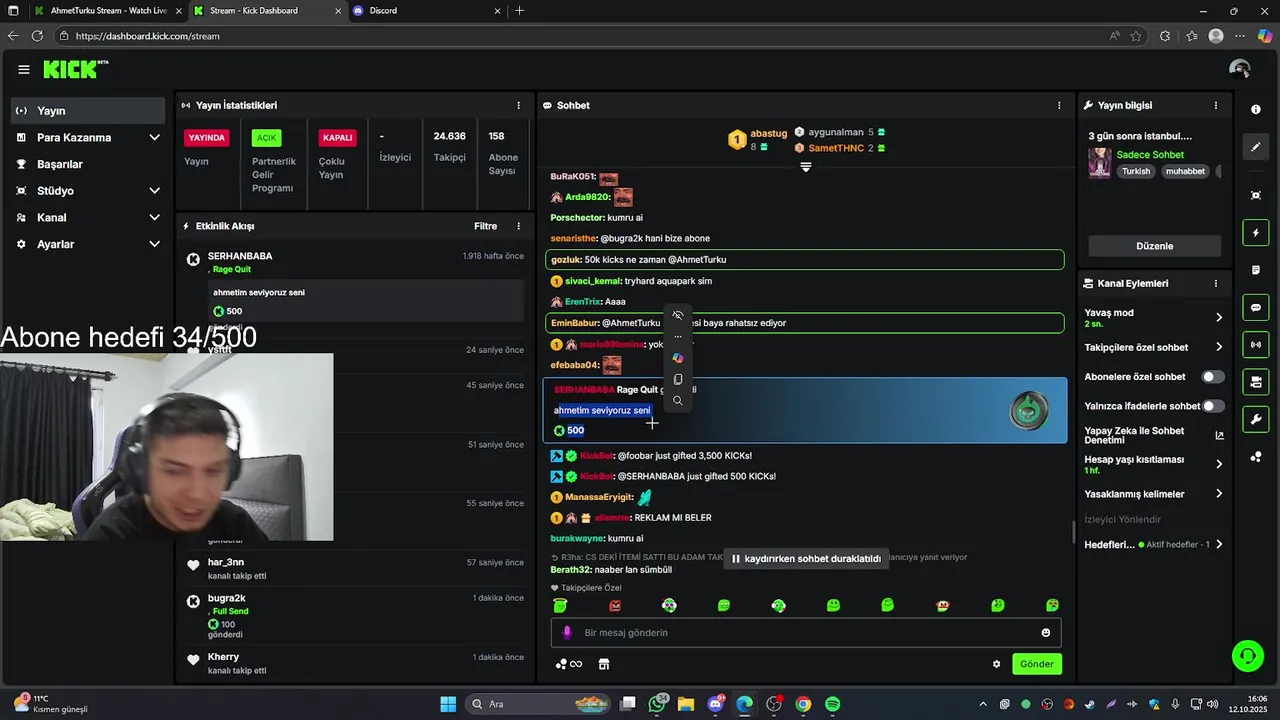This screenshot has width=1280, height=720.
Task: Open Yayın bilgisi three-dot options
Action: [x=1216, y=105]
